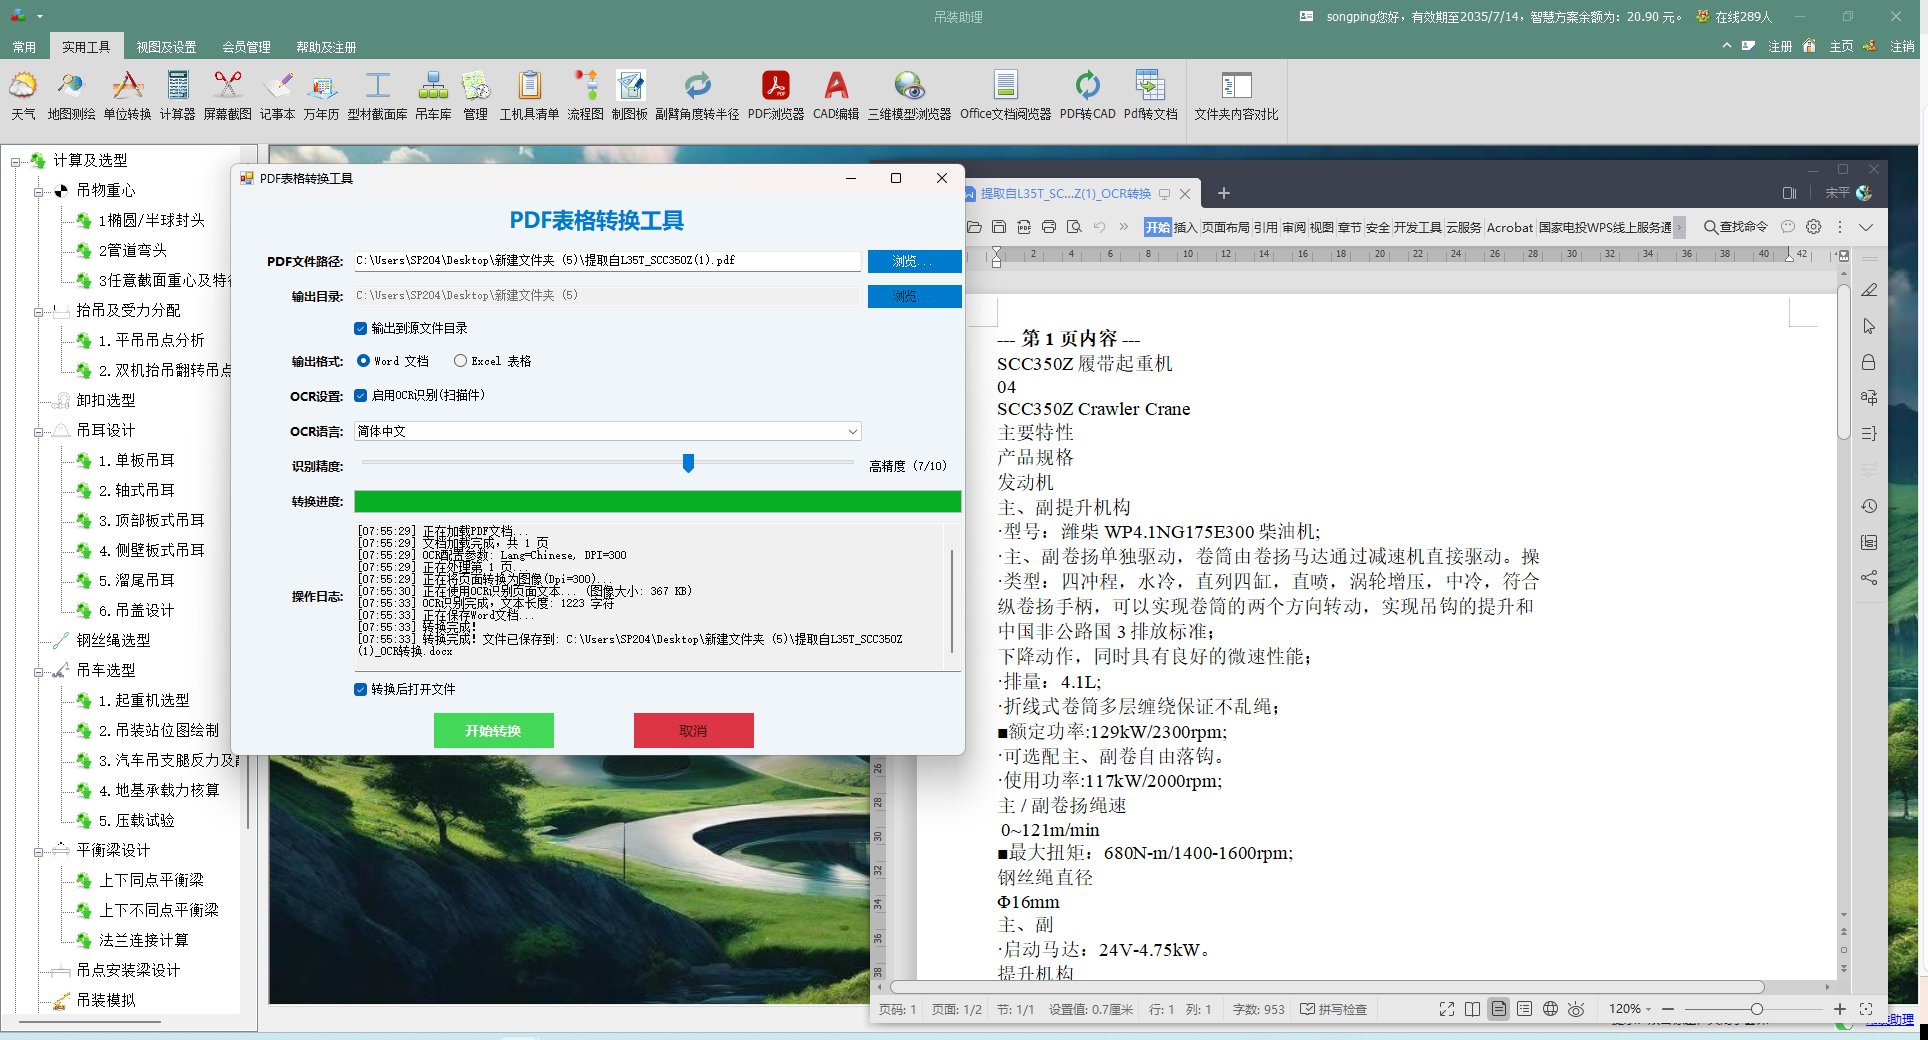Collapse the 抬吊及受力分配 node
Image resolution: width=1928 pixels, height=1040 pixels.
tap(39, 311)
